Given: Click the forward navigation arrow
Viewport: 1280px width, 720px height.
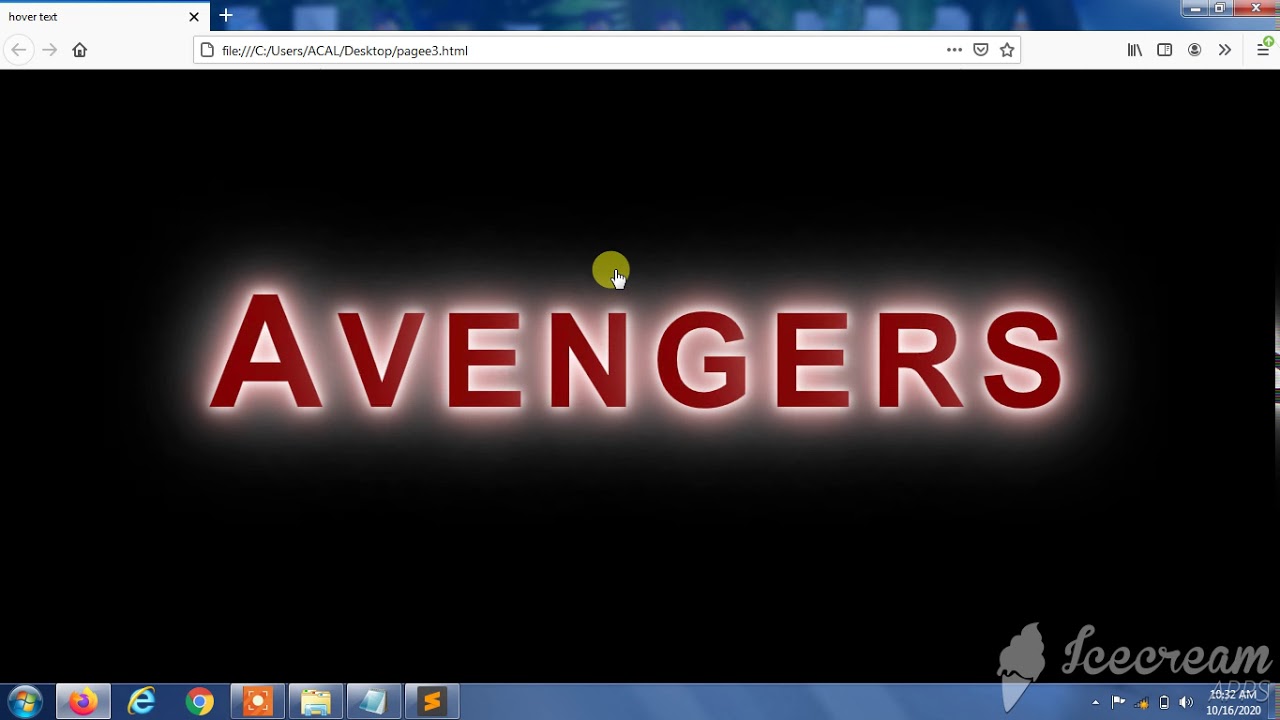Looking at the screenshot, I should (x=49, y=50).
